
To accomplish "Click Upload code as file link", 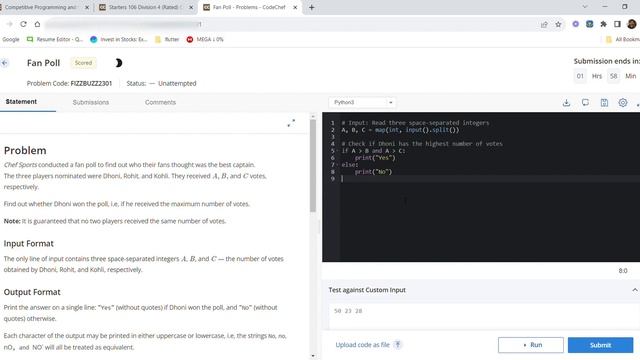I will click(x=362, y=345).
